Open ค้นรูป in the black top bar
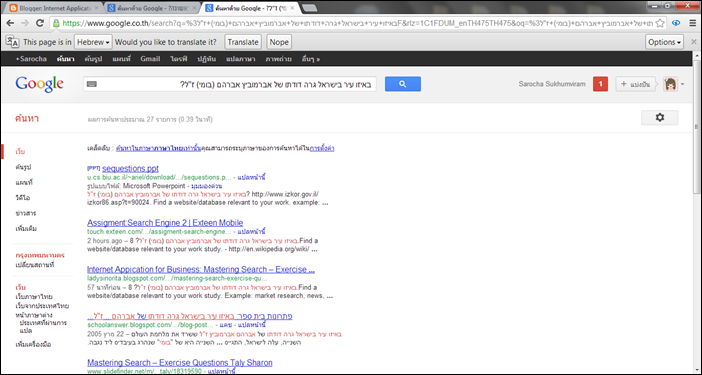 coord(93,59)
